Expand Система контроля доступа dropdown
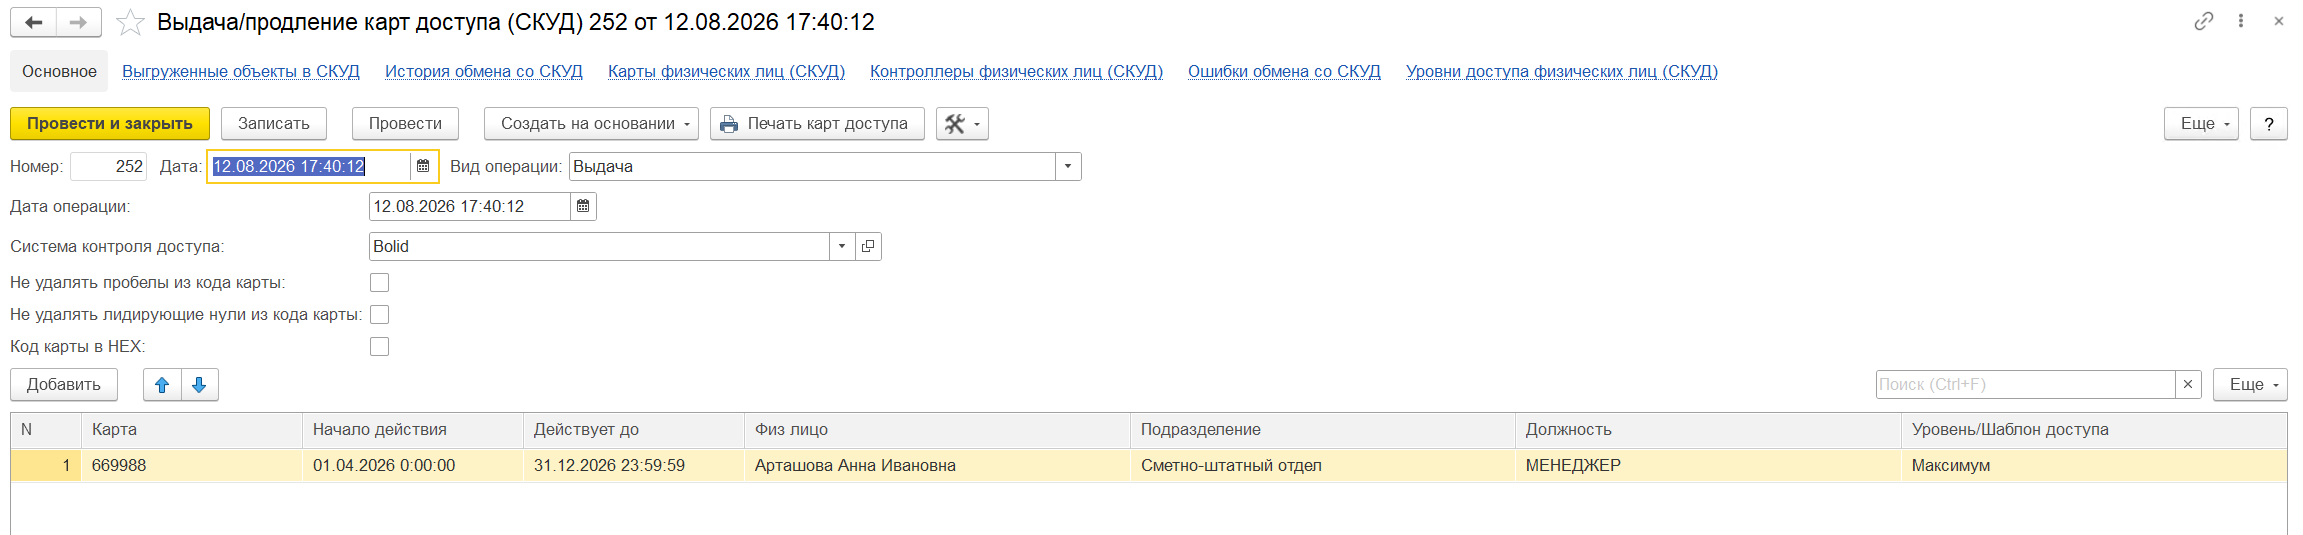The width and height of the screenshot is (2303, 535). (x=842, y=246)
